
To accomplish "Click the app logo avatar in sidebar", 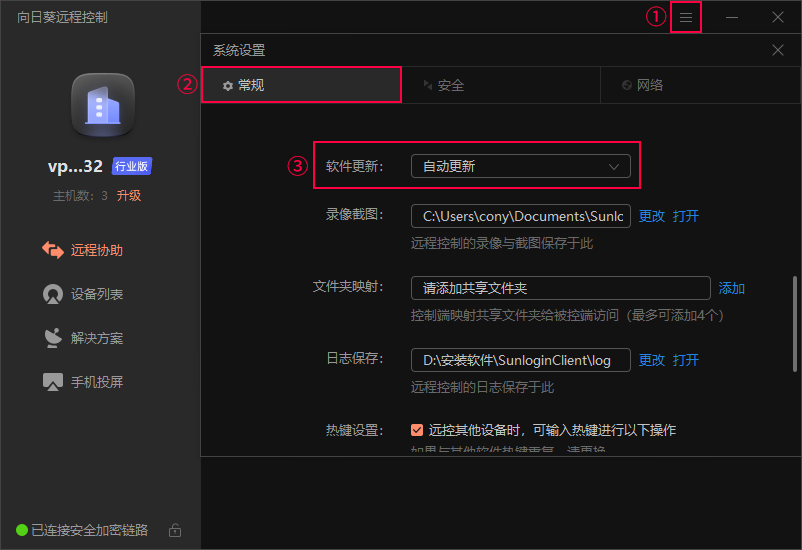I will point(102,105).
